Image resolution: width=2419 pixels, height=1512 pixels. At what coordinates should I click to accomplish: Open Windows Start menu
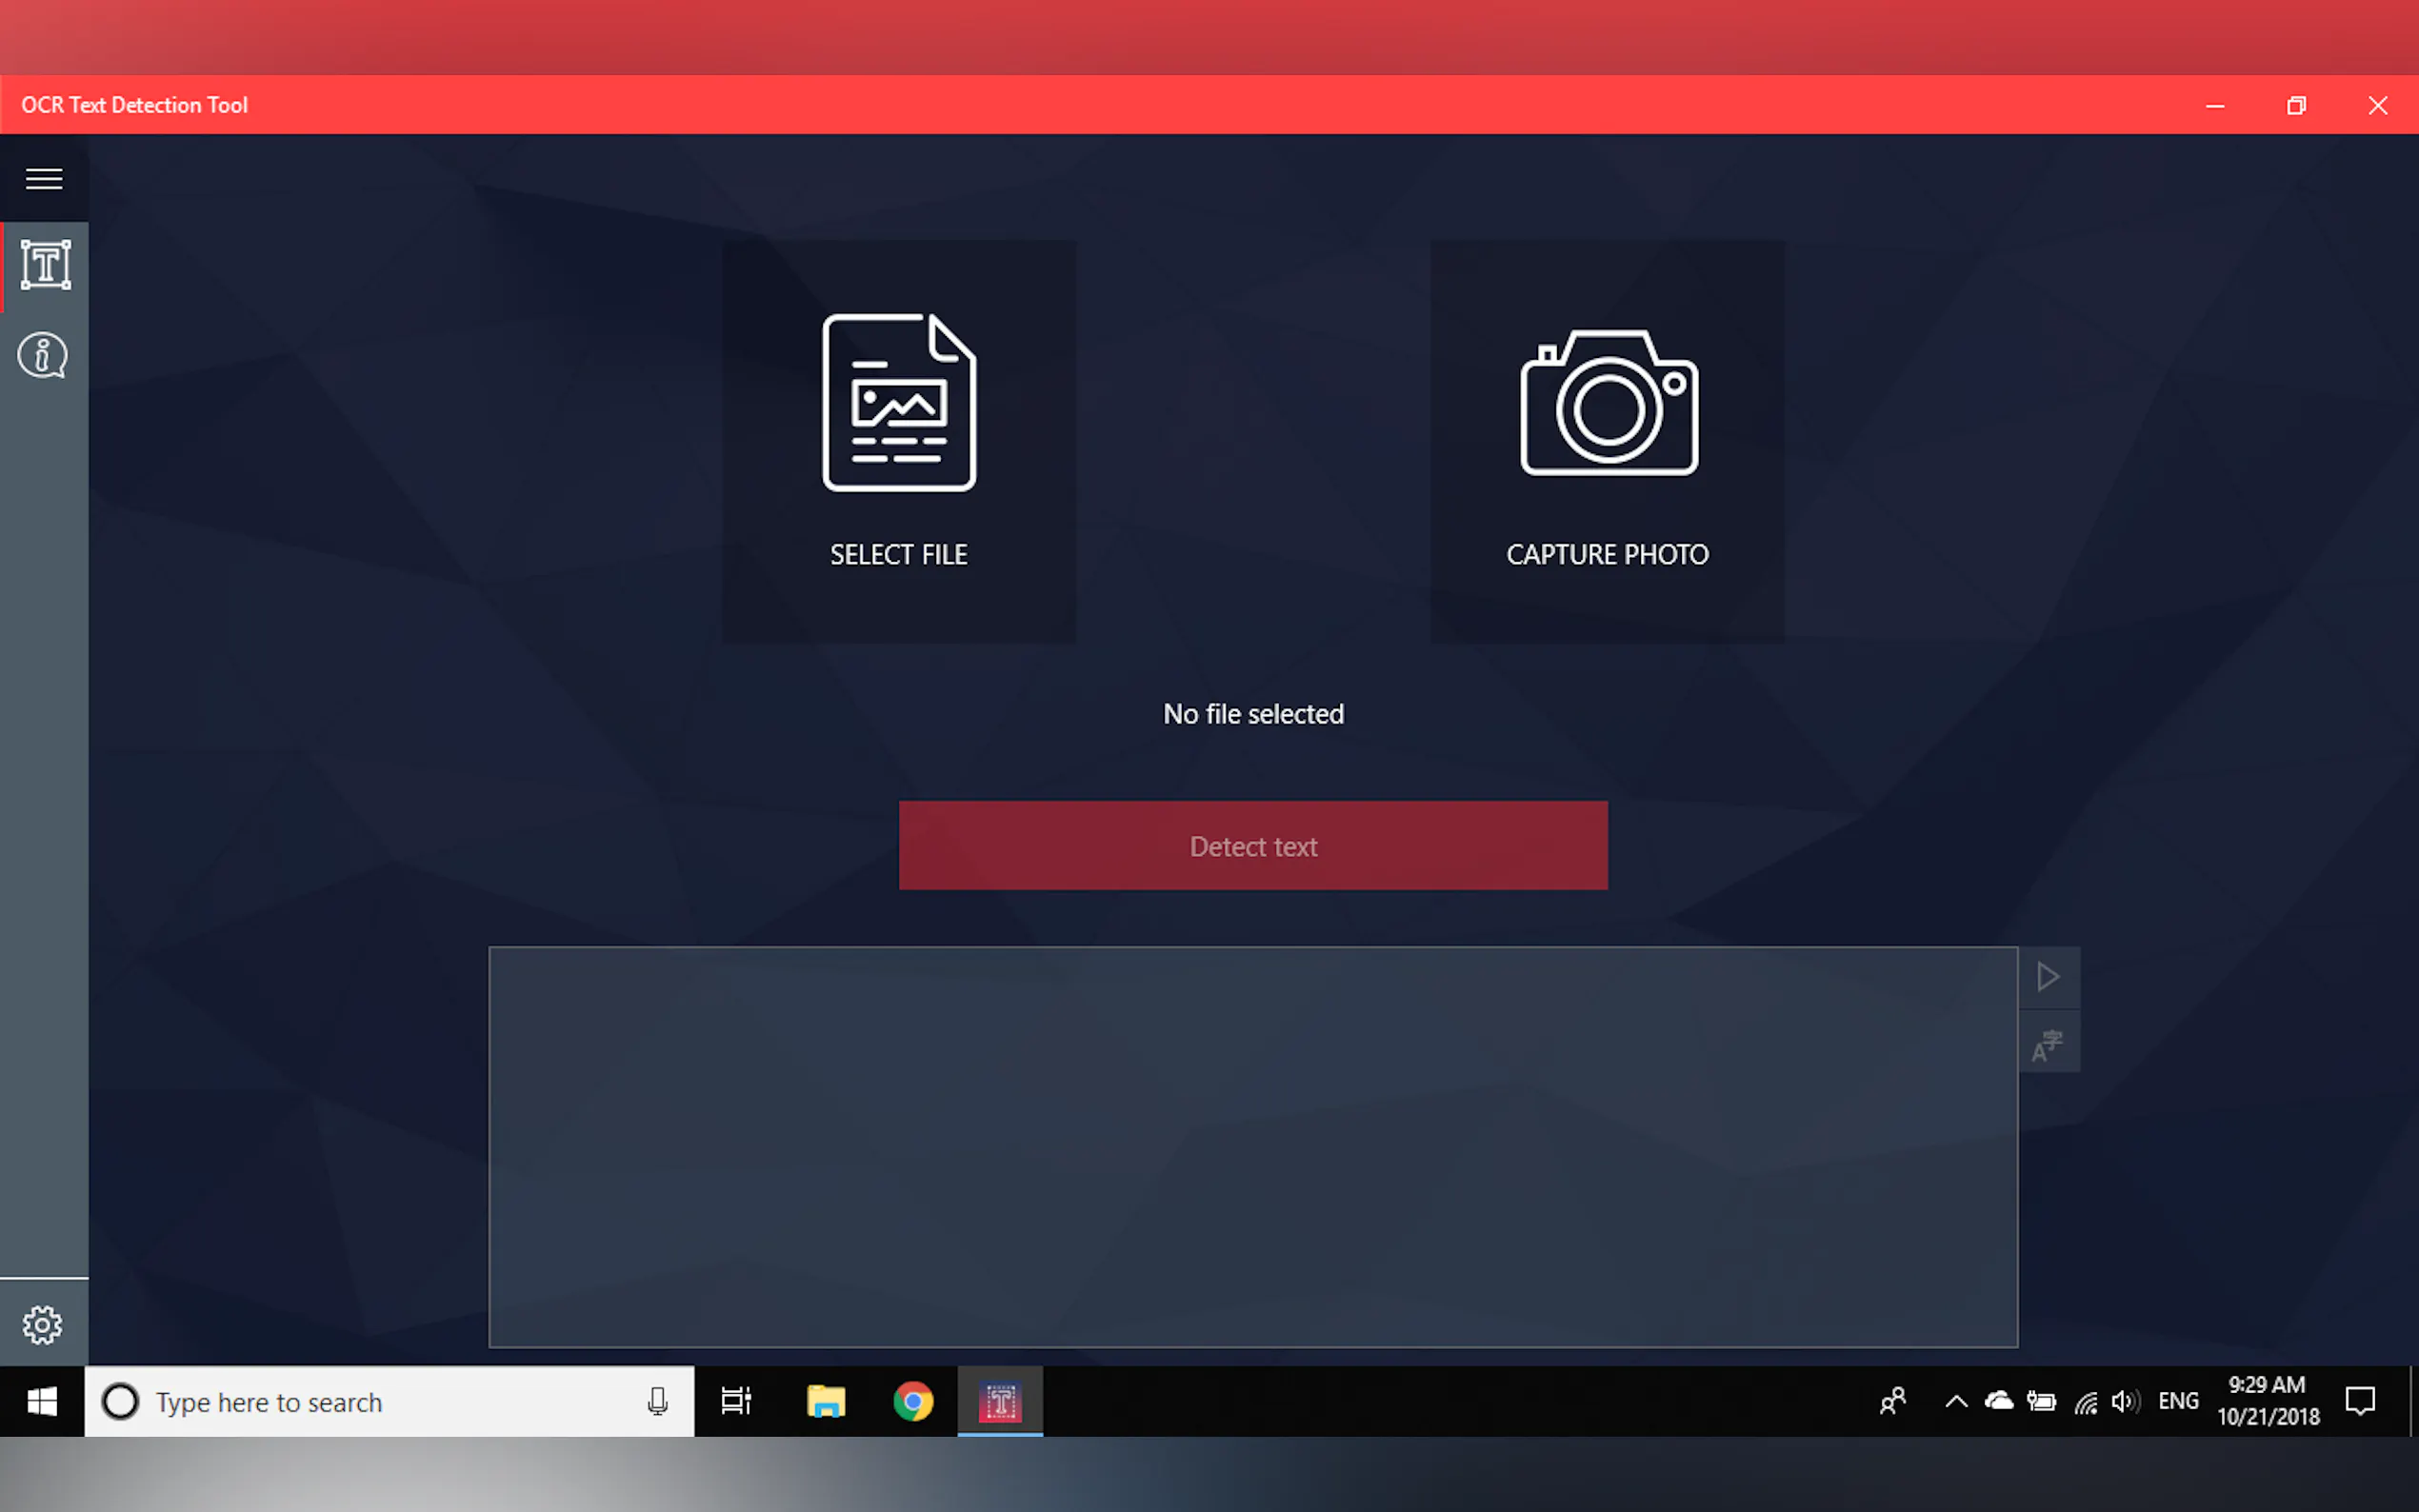[42, 1402]
